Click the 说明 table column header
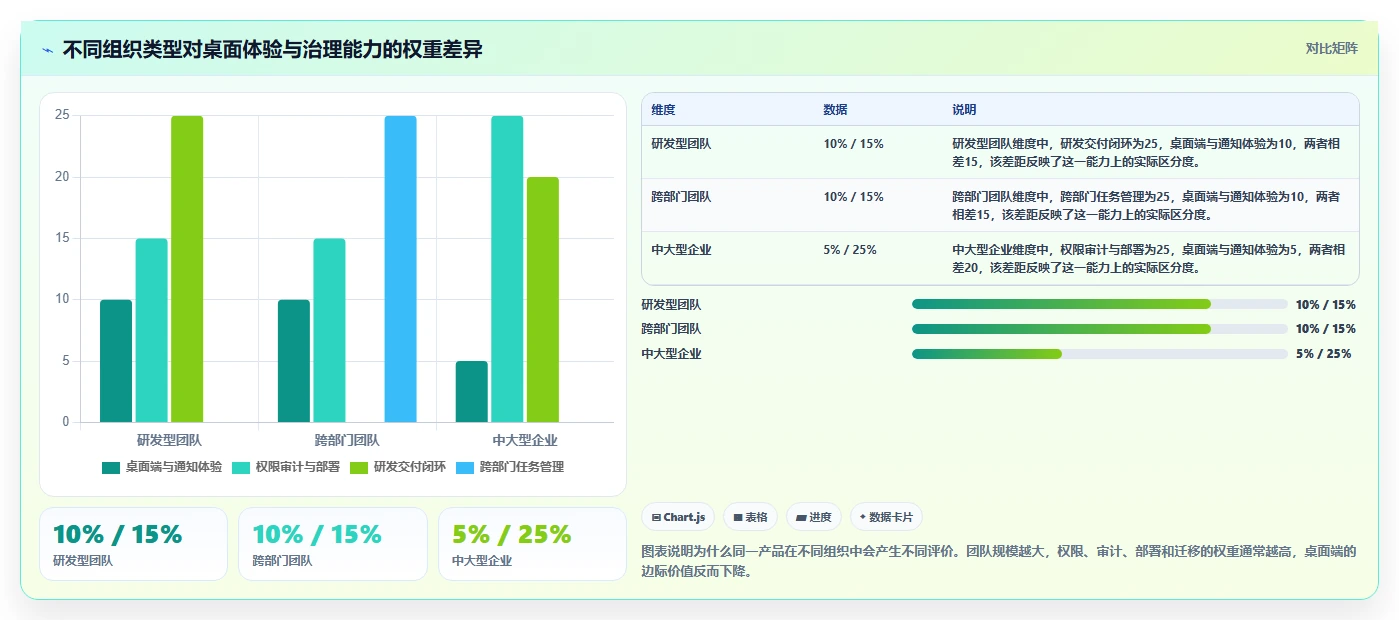 (x=965, y=110)
